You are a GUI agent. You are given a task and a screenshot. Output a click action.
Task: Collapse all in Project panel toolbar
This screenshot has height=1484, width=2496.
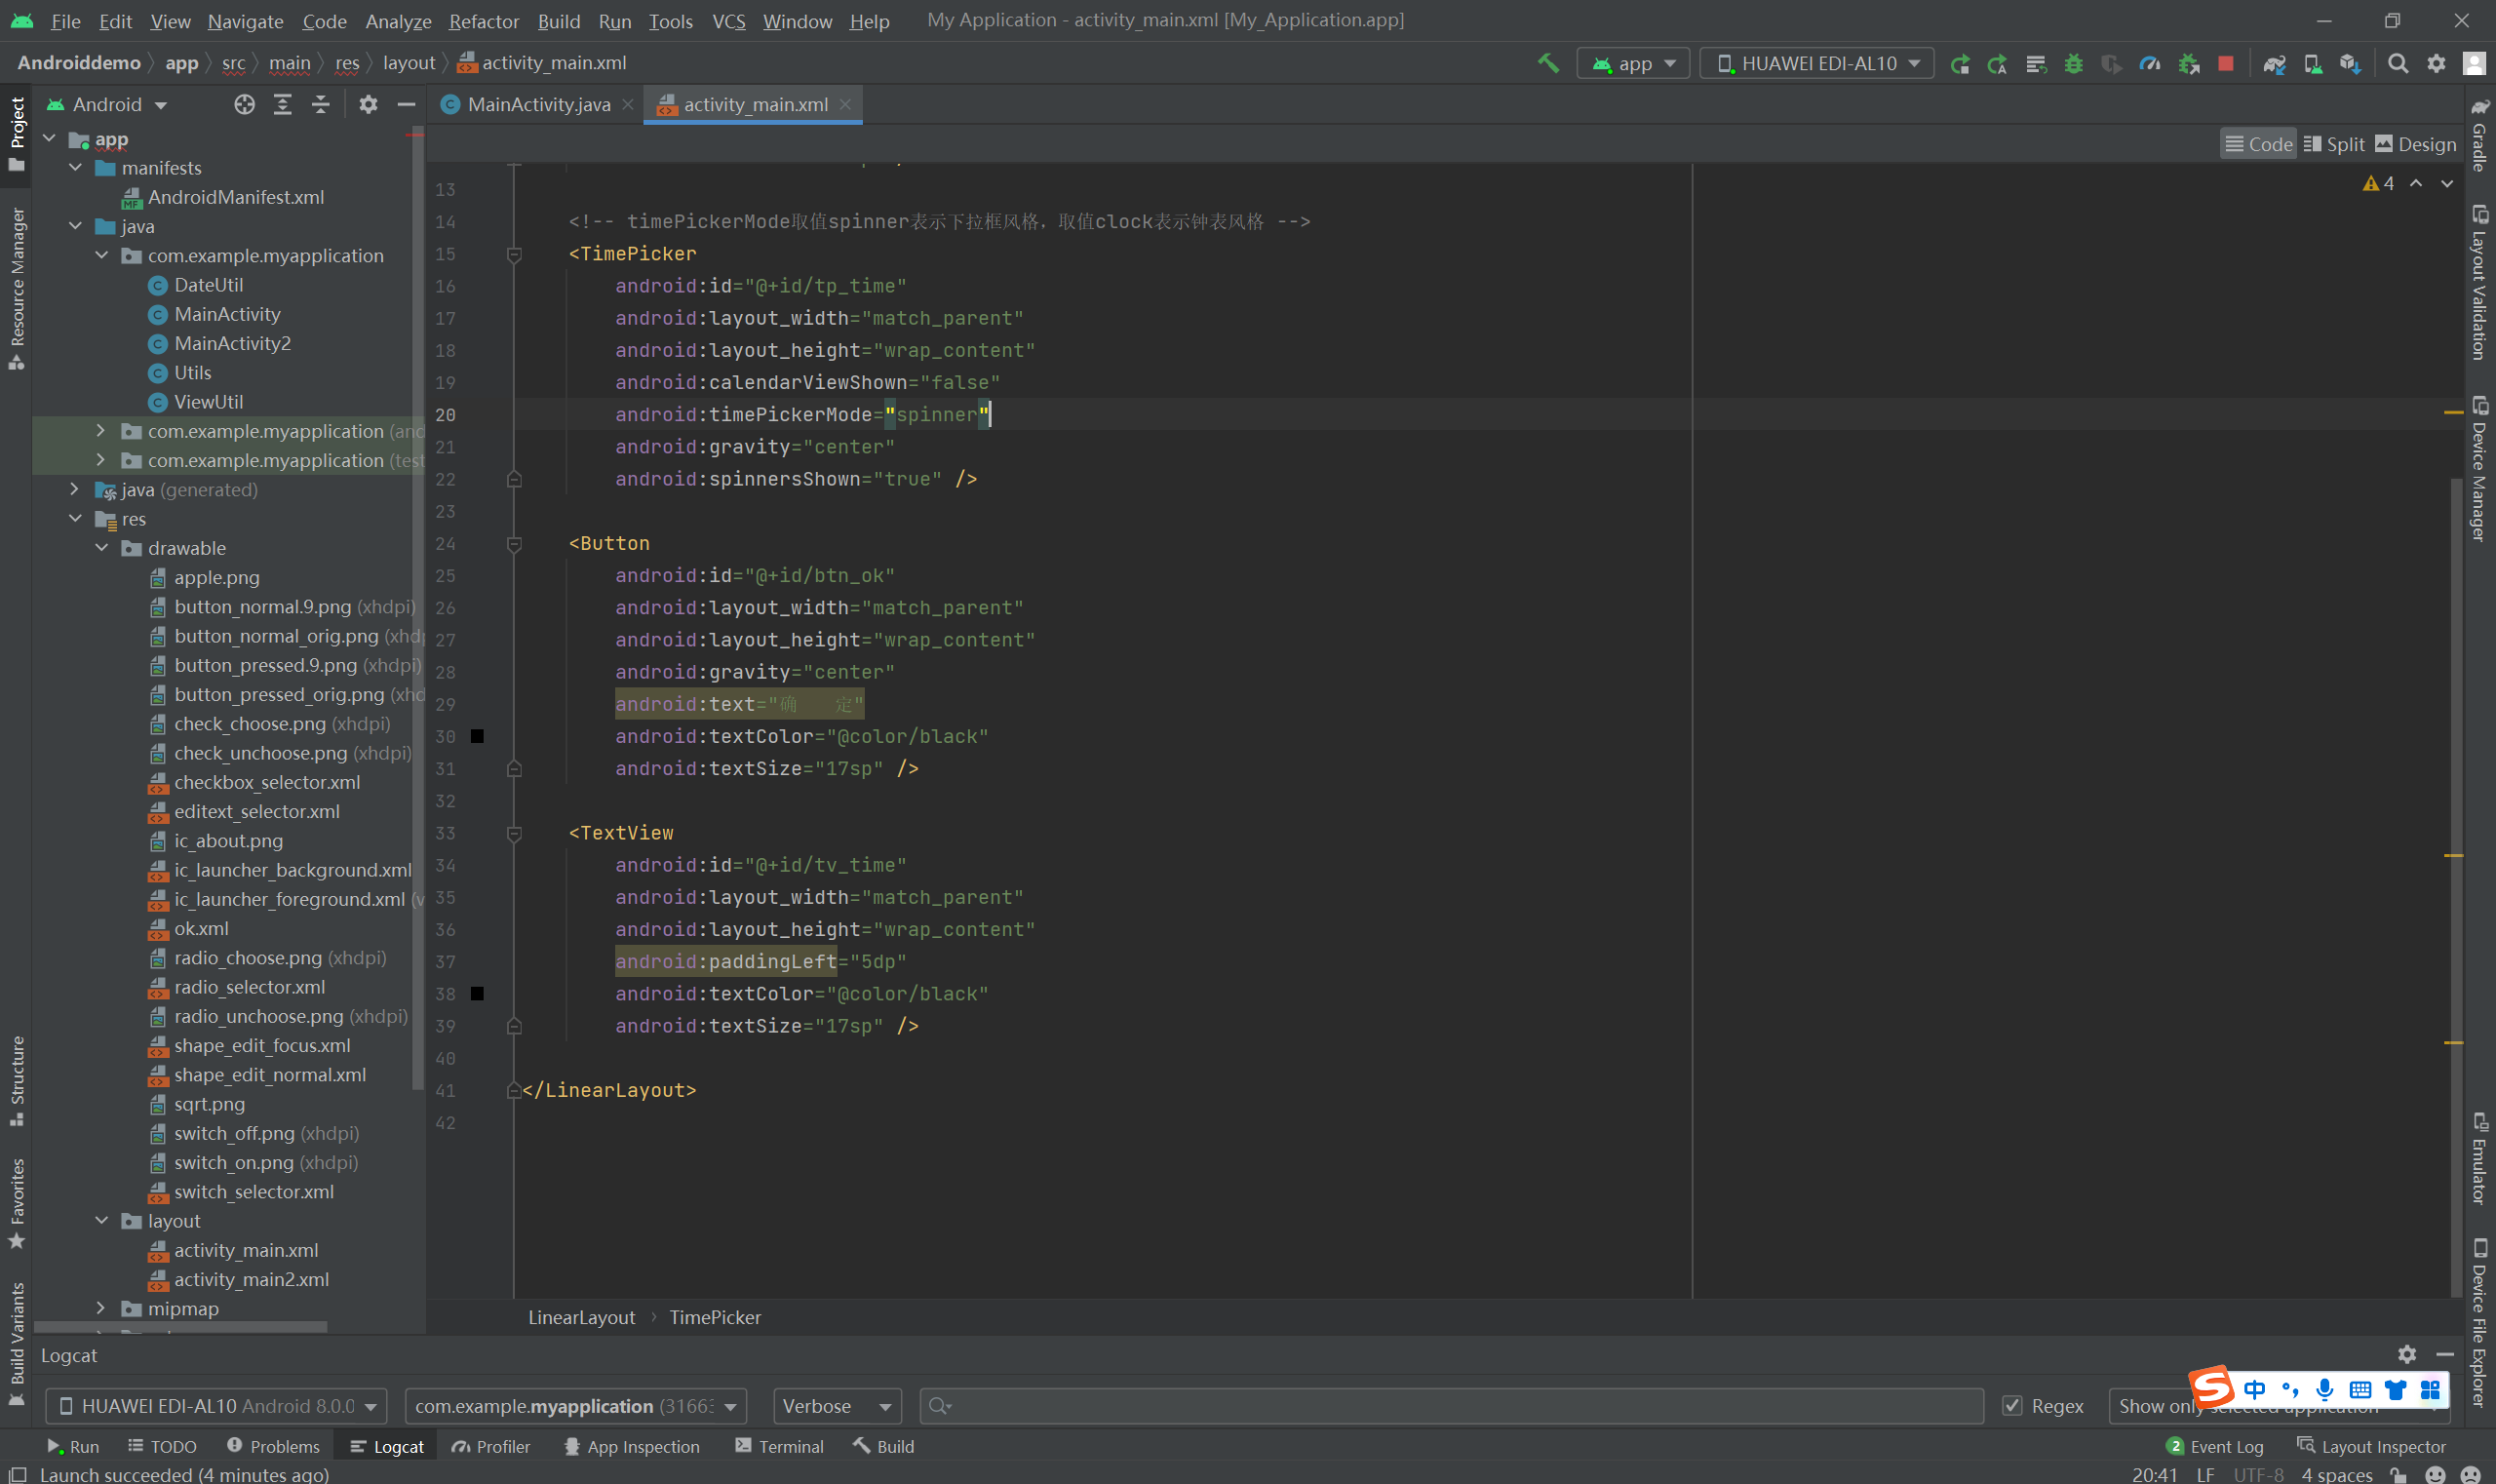(321, 105)
